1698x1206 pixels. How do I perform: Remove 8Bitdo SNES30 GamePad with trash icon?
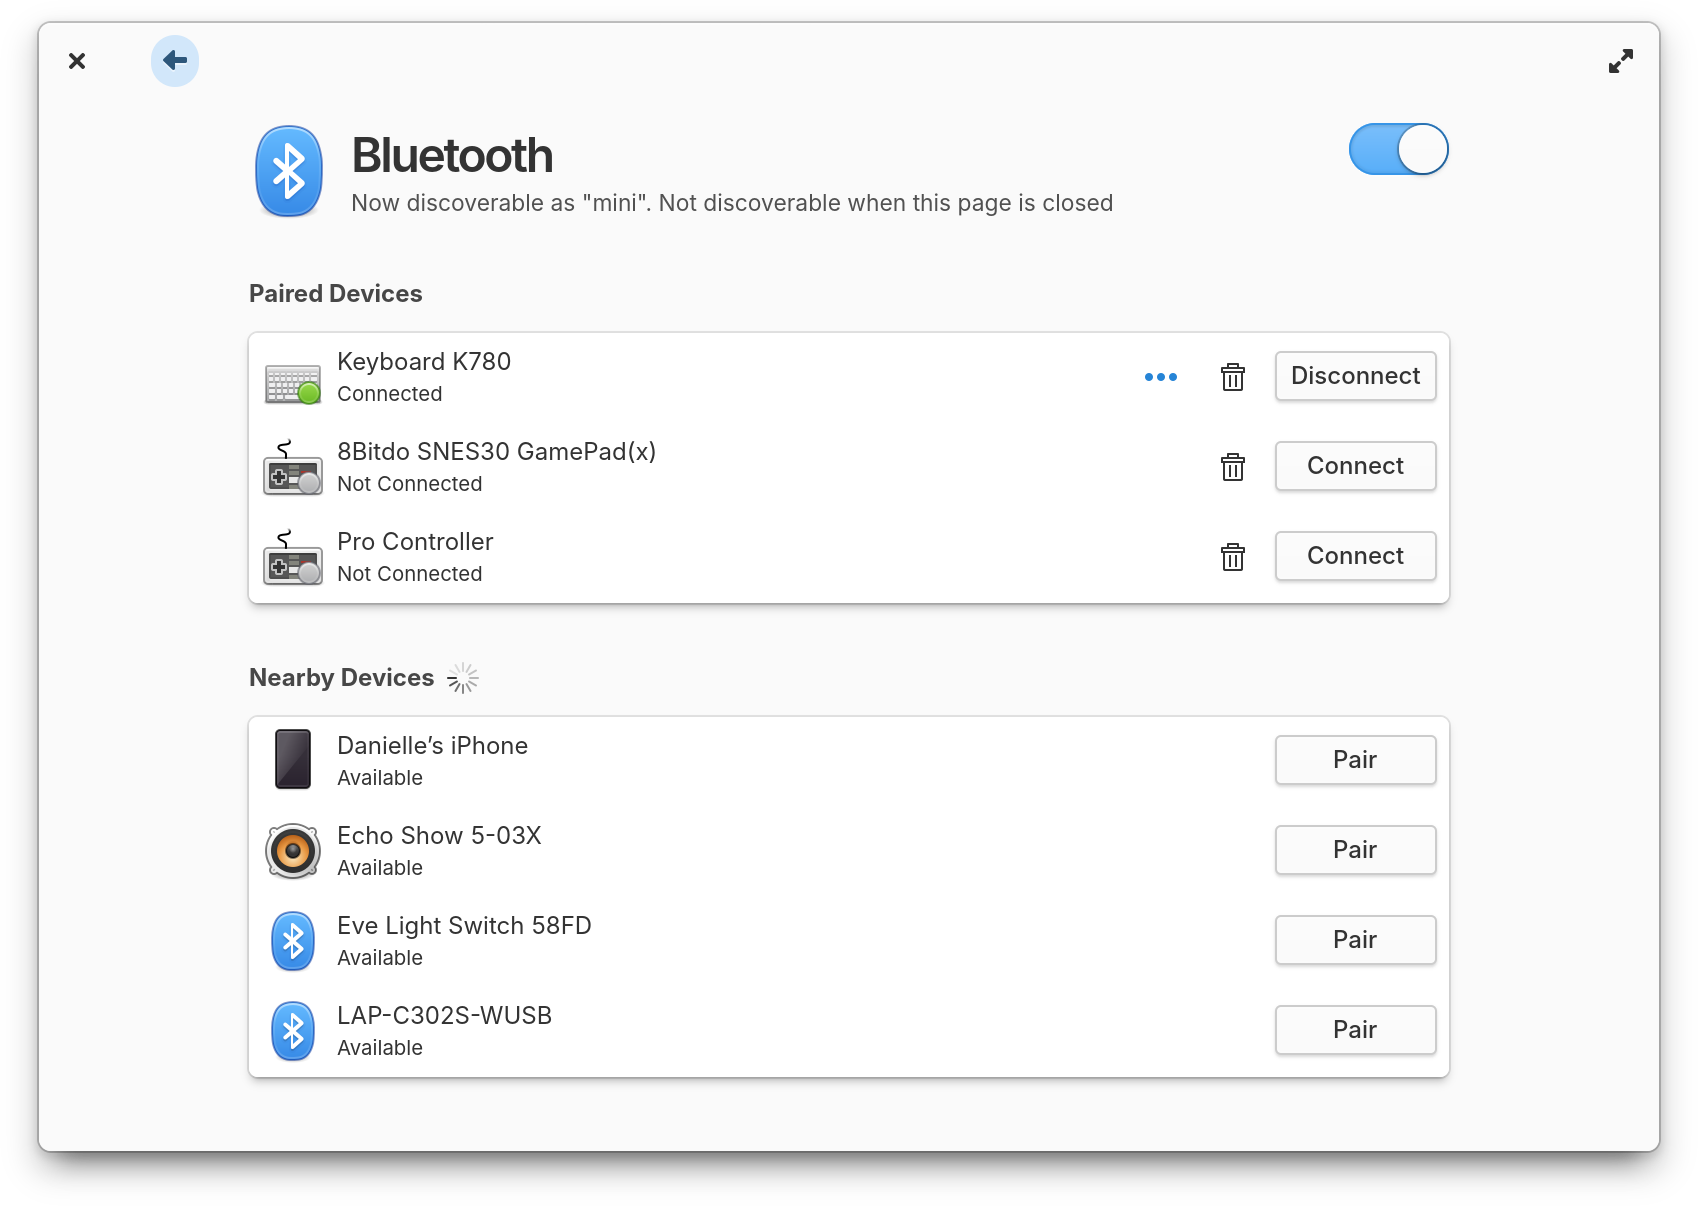click(1232, 467)
